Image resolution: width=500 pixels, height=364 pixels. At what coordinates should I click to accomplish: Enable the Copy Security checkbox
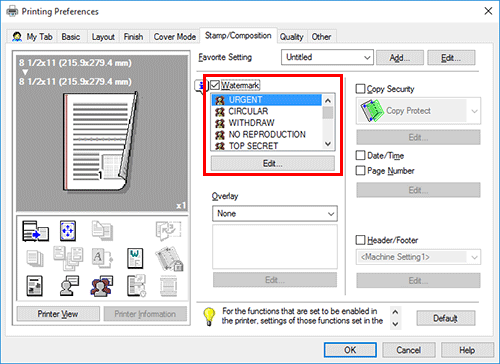tap(361, 89)
